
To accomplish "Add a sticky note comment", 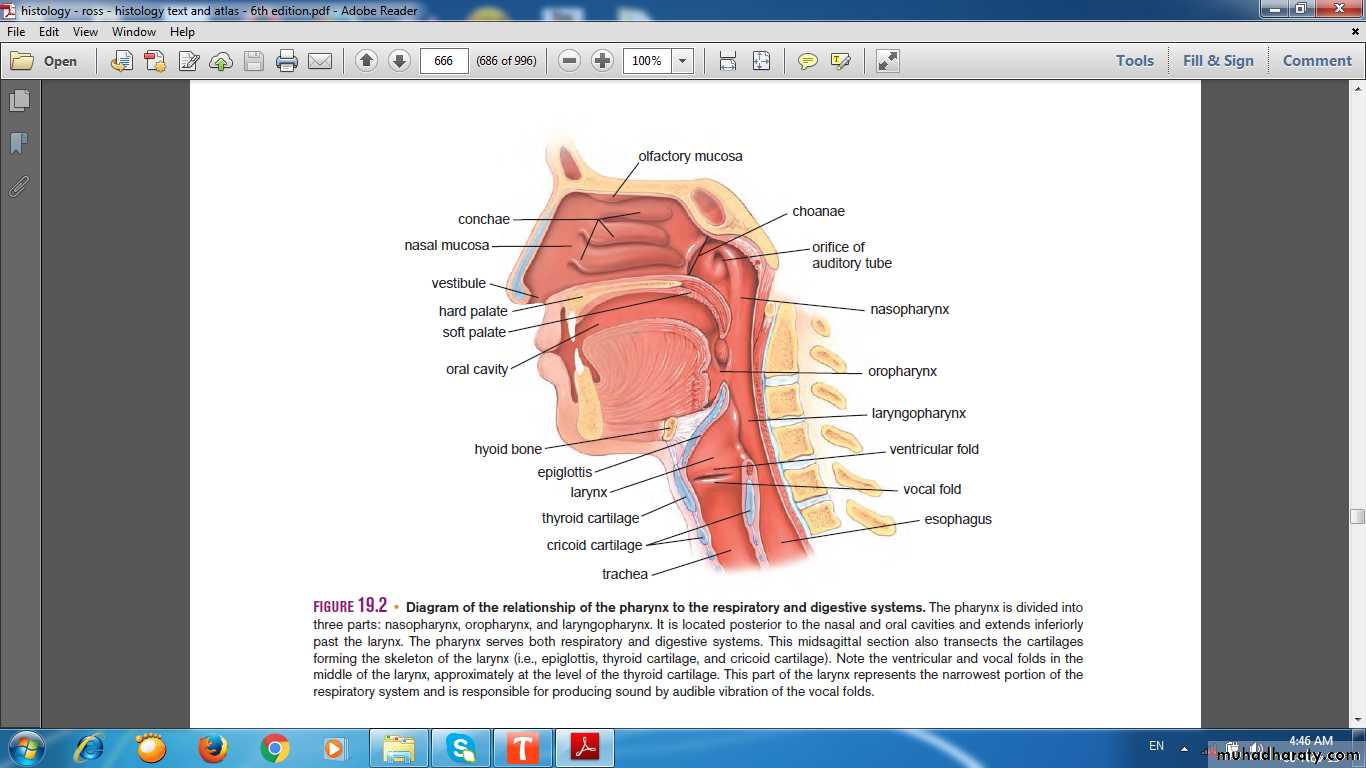I will pyautogui.click(x=807, y=61).
